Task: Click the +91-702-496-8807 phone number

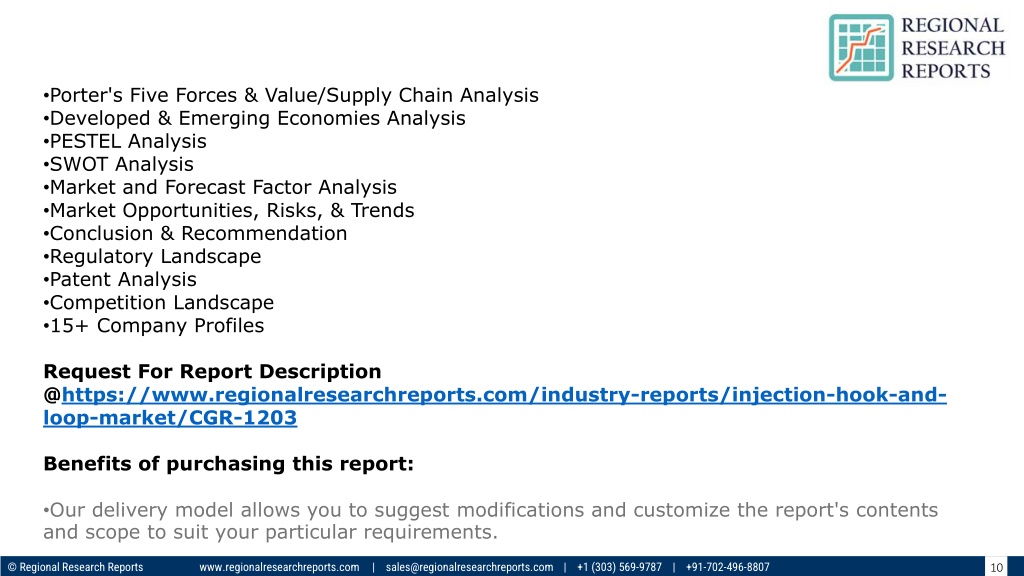Action: pyautogui.click(x=728, y=567)
